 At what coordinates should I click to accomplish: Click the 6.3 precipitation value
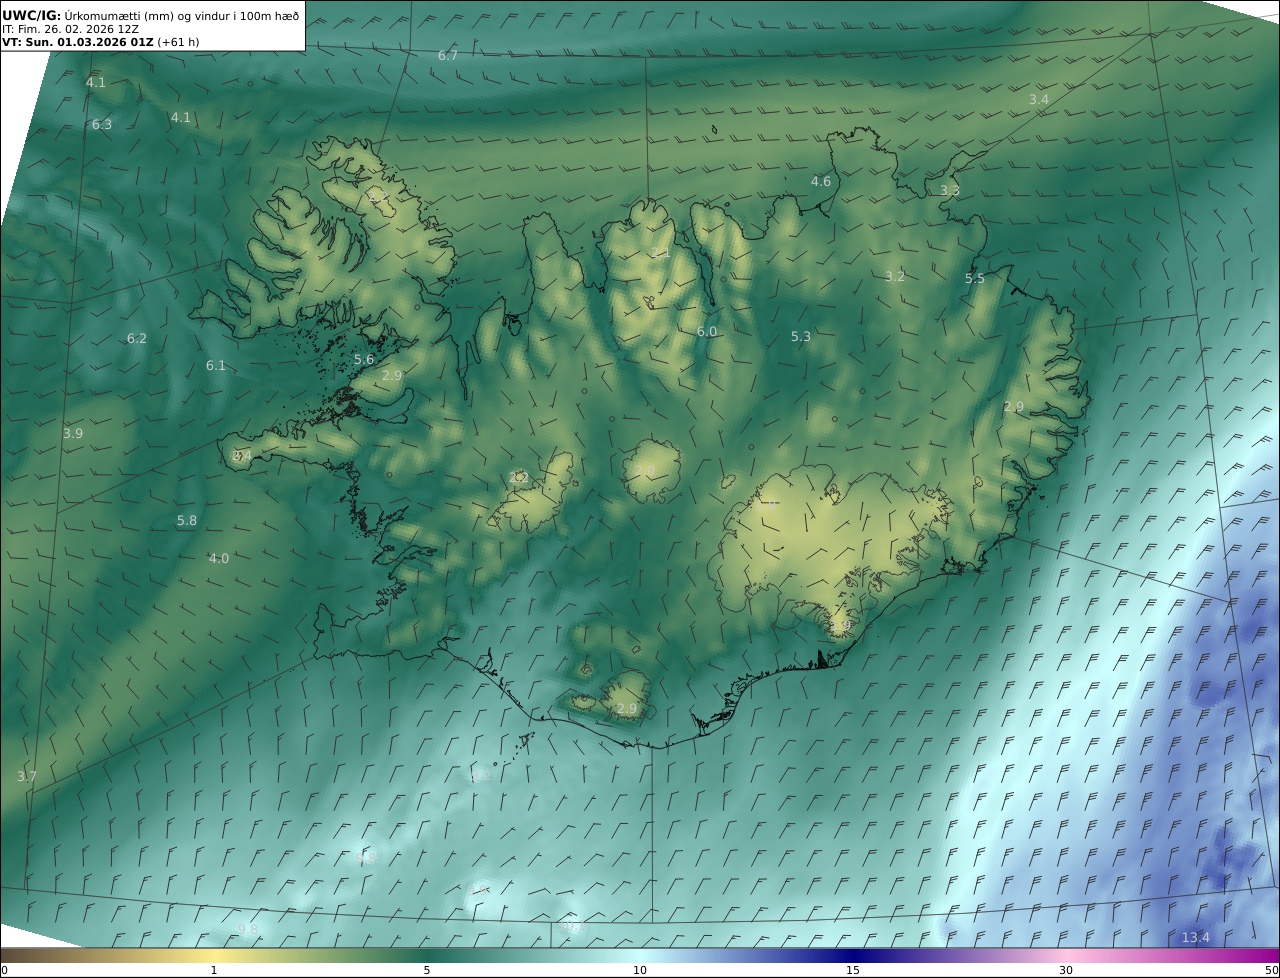[102, 125]
